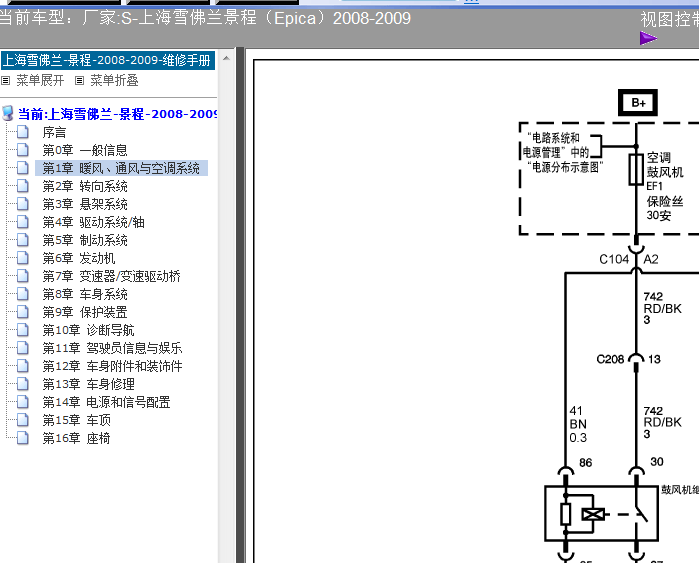Viewport: 699px width, 563px height.
Task: Open 第13章 车身修理
Action: coord(88,384)
